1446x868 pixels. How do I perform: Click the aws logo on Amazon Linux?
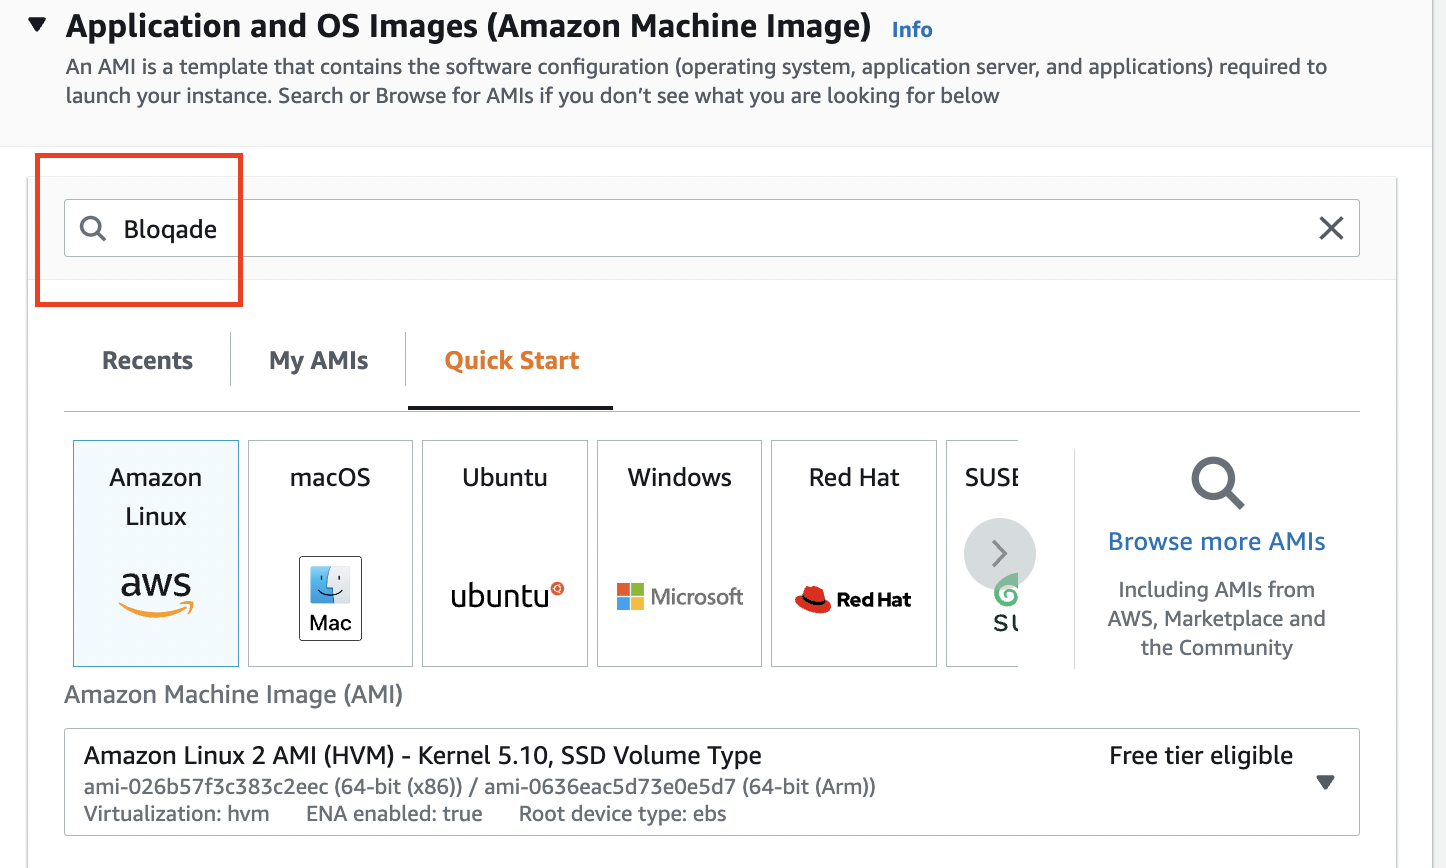click(x=156, y=594)
